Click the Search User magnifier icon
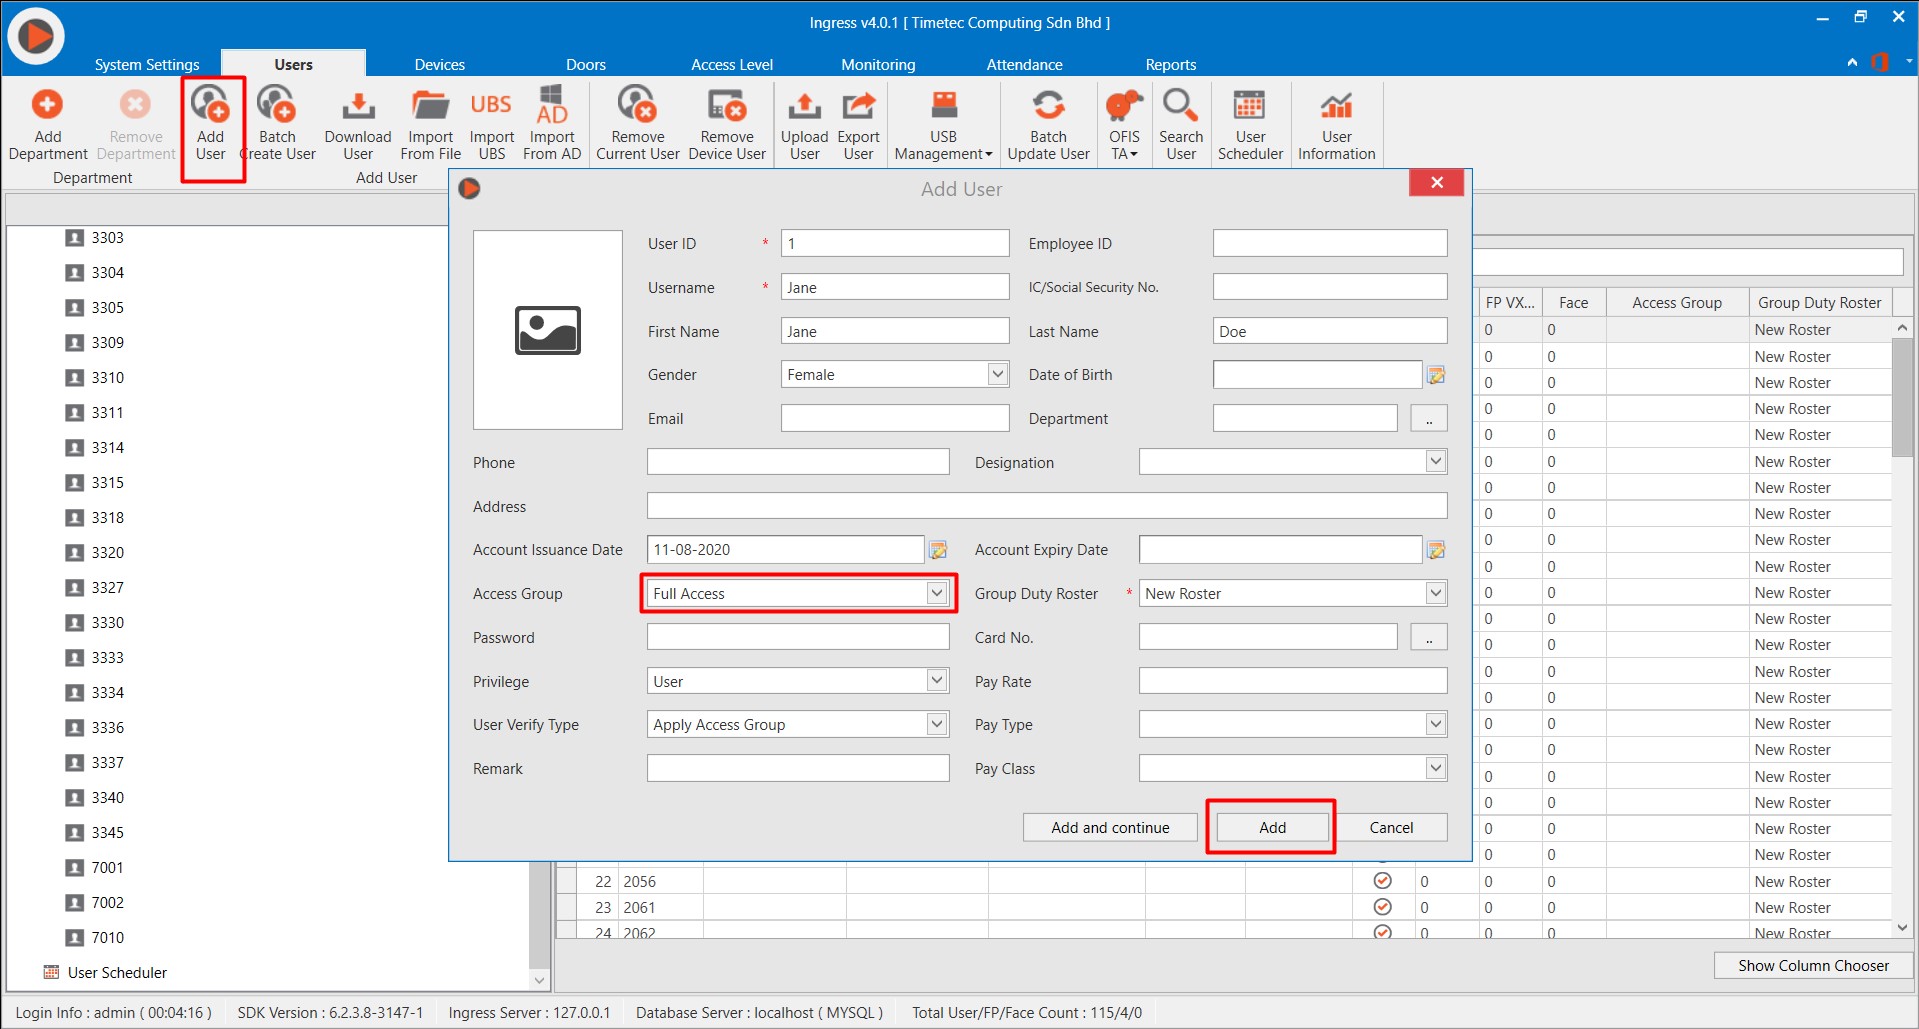1919x1029 pixels. [x=1180, y=105]
